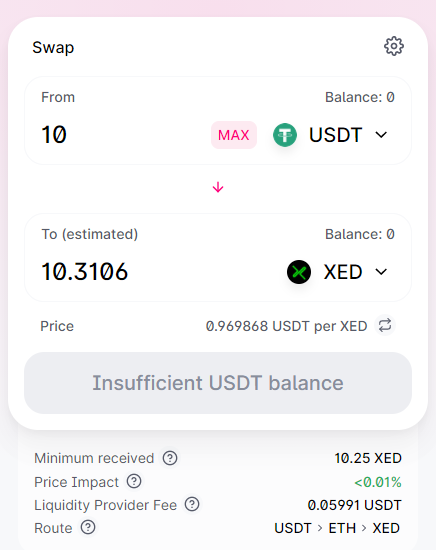
Task: Click the black XED token logo
Action: tap(299, 272)
